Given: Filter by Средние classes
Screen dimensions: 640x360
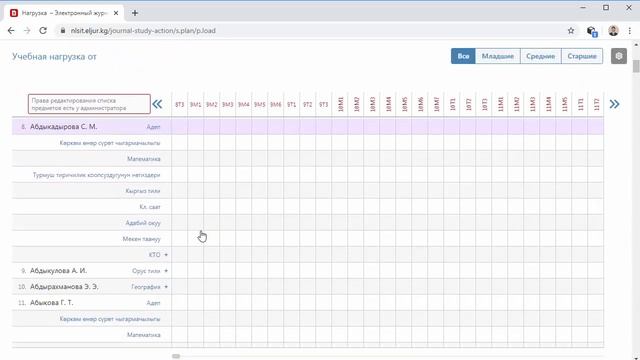Looking at the screenshot, I should coord(540,56).
